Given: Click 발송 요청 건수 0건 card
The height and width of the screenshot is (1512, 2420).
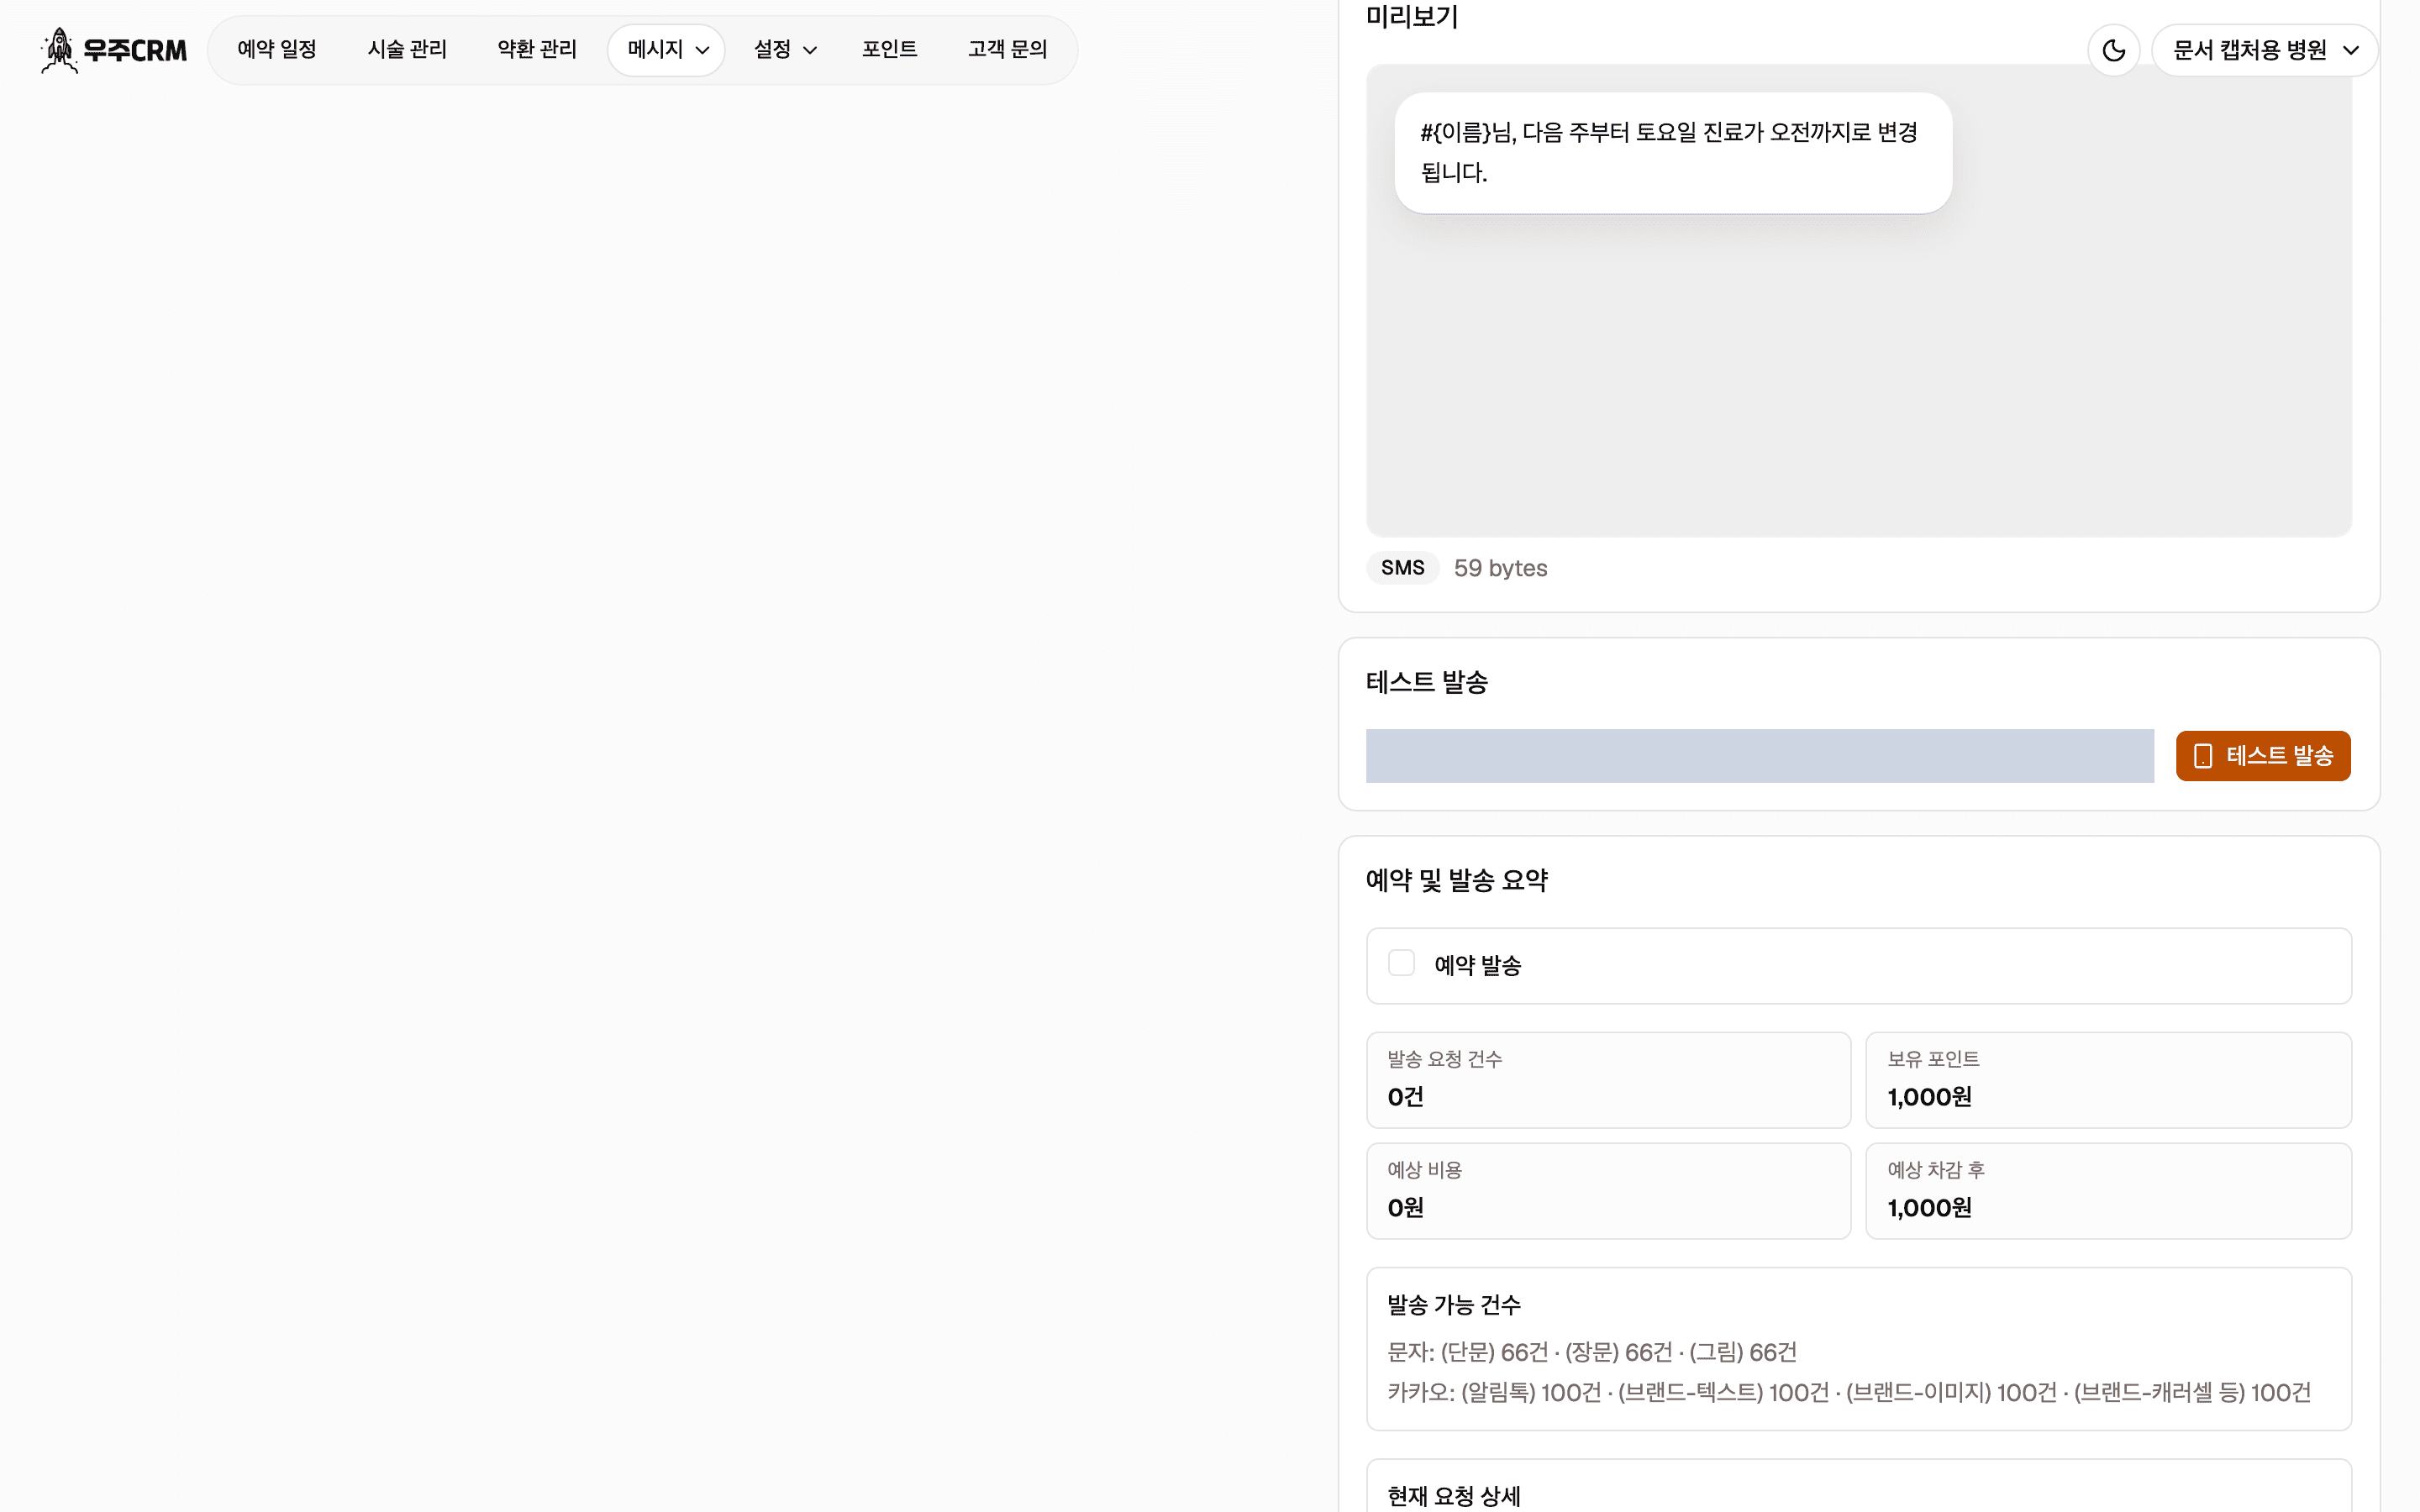Looking at the screenshot, I should pos(1608,1080).
